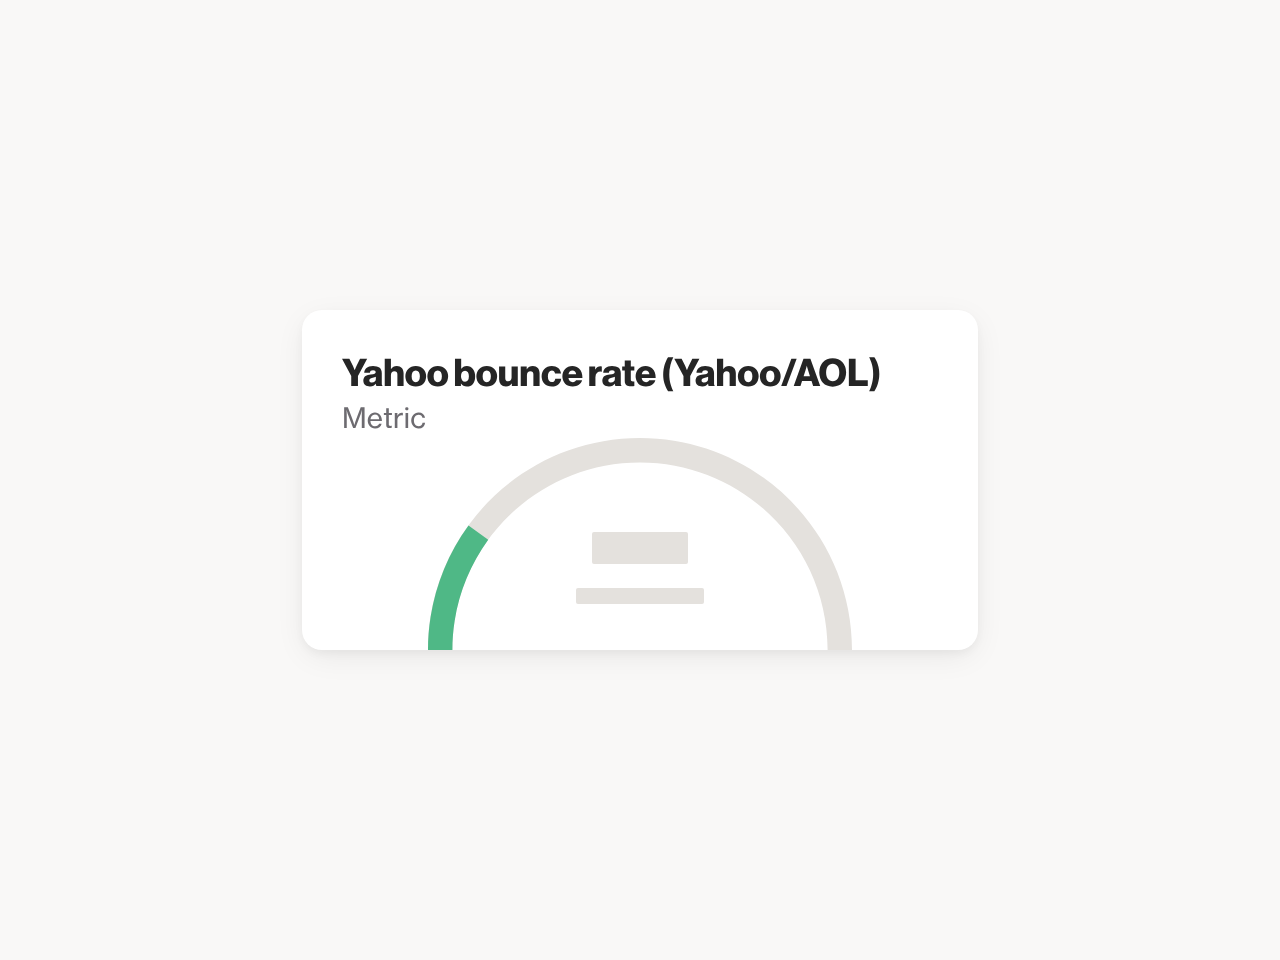Click the thin gray label placeholder bar

(x=640, y=596)
